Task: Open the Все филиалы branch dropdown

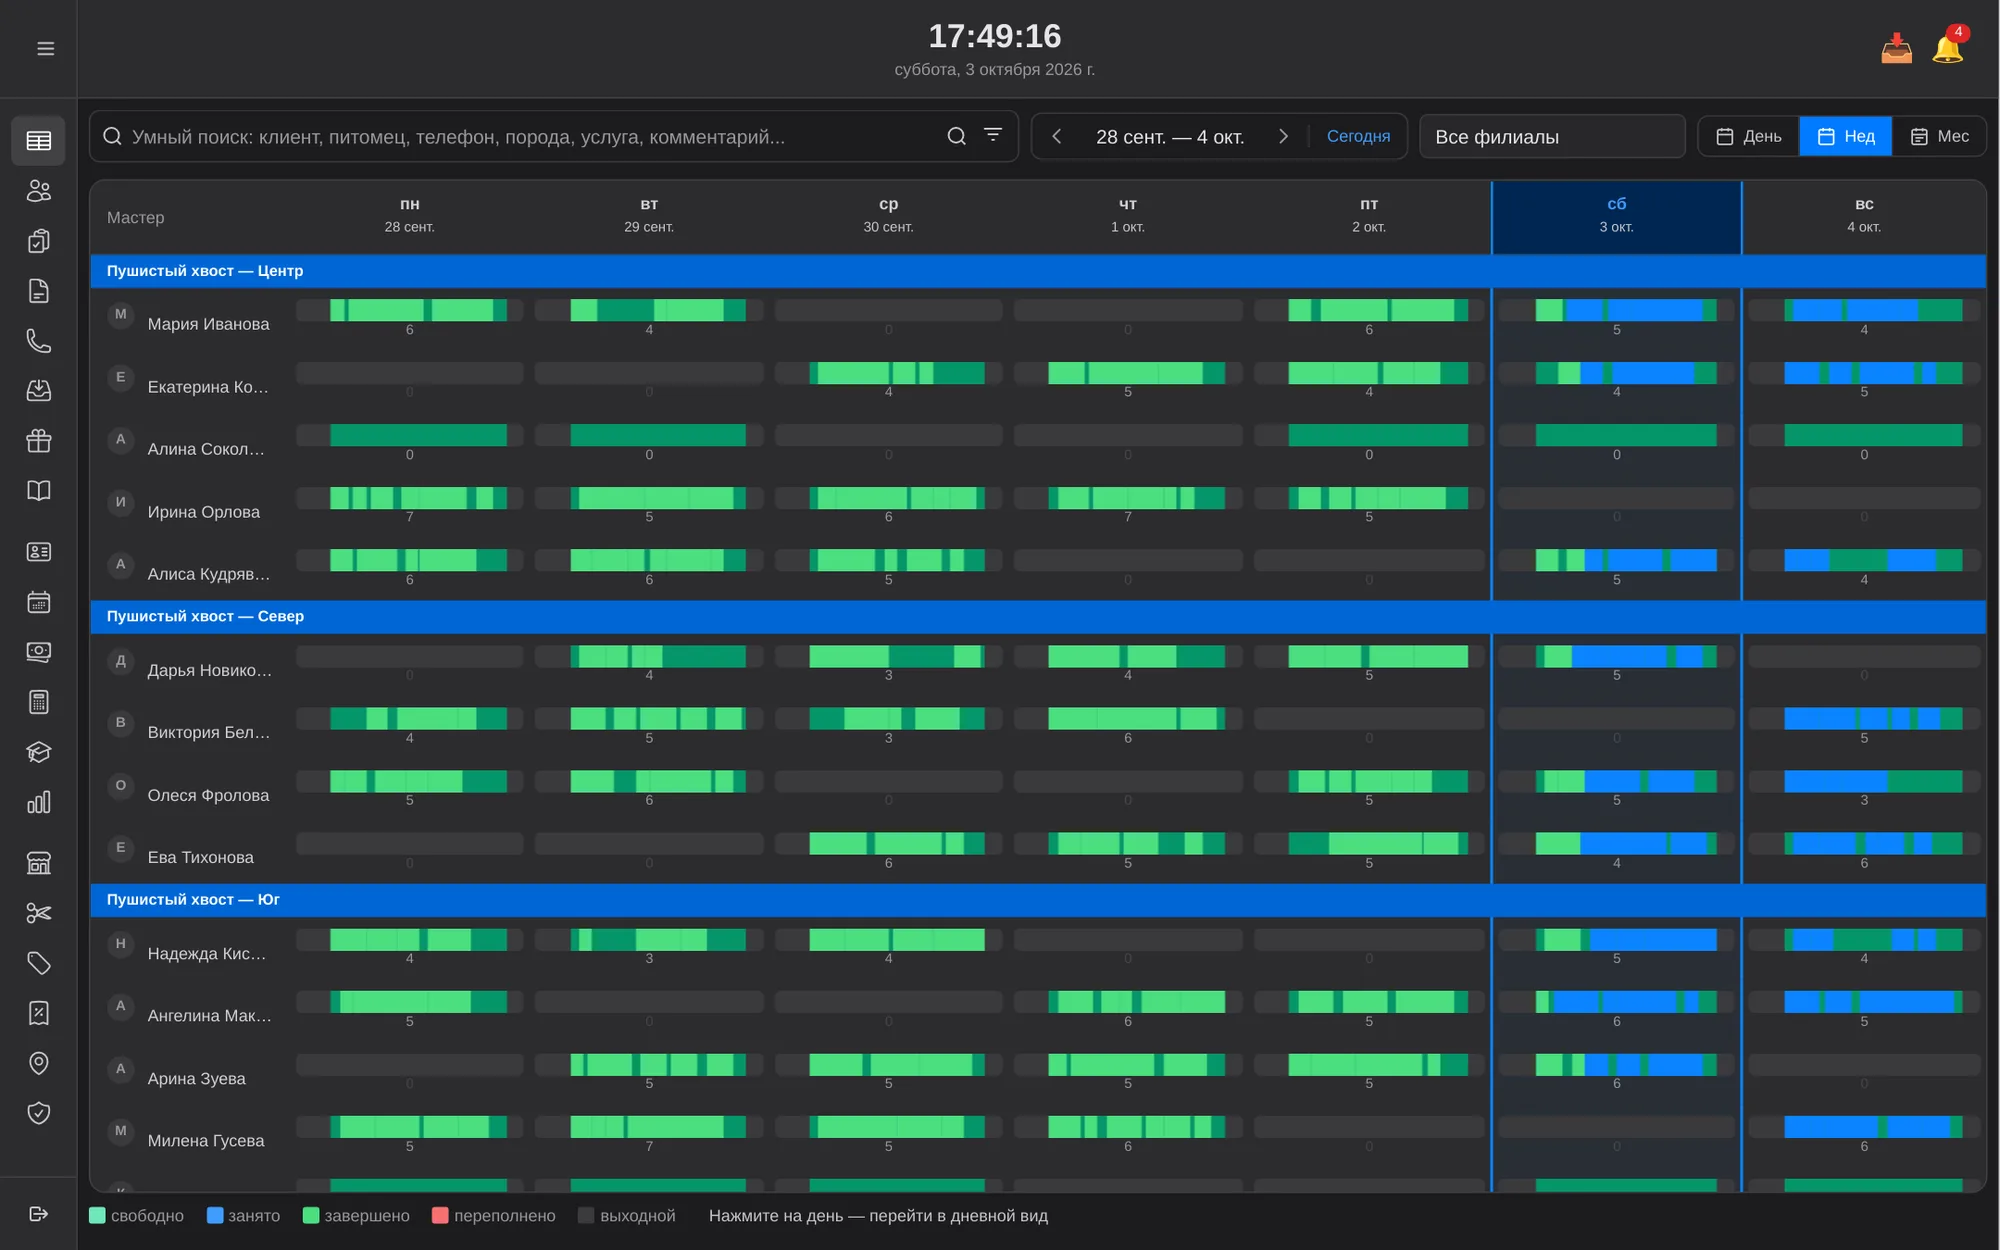Action: point(1552,136)
